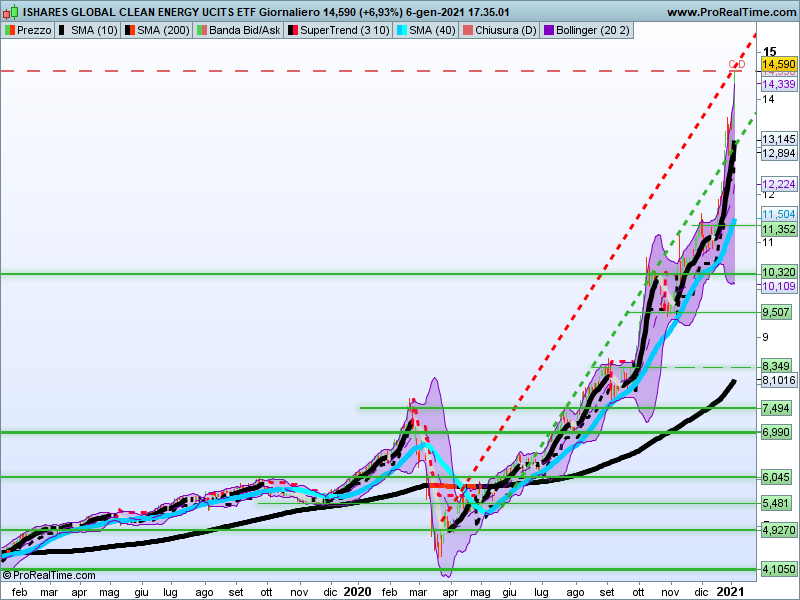Click the 6,045 level label

coord(776,477)
